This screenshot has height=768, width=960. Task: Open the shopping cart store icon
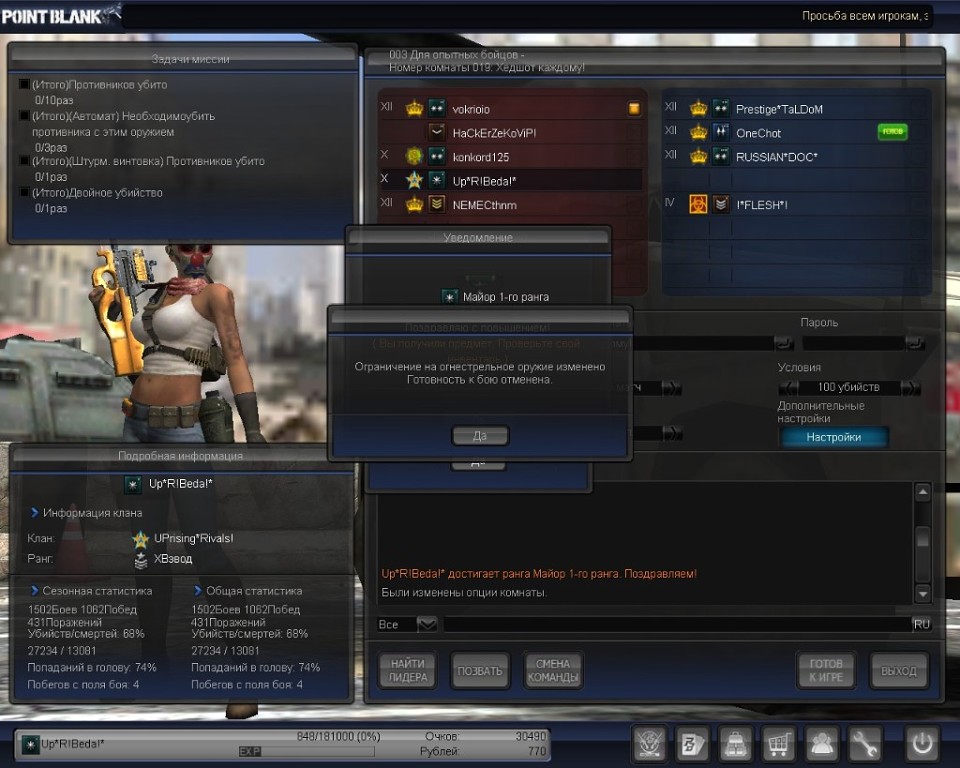pos(778,744)
